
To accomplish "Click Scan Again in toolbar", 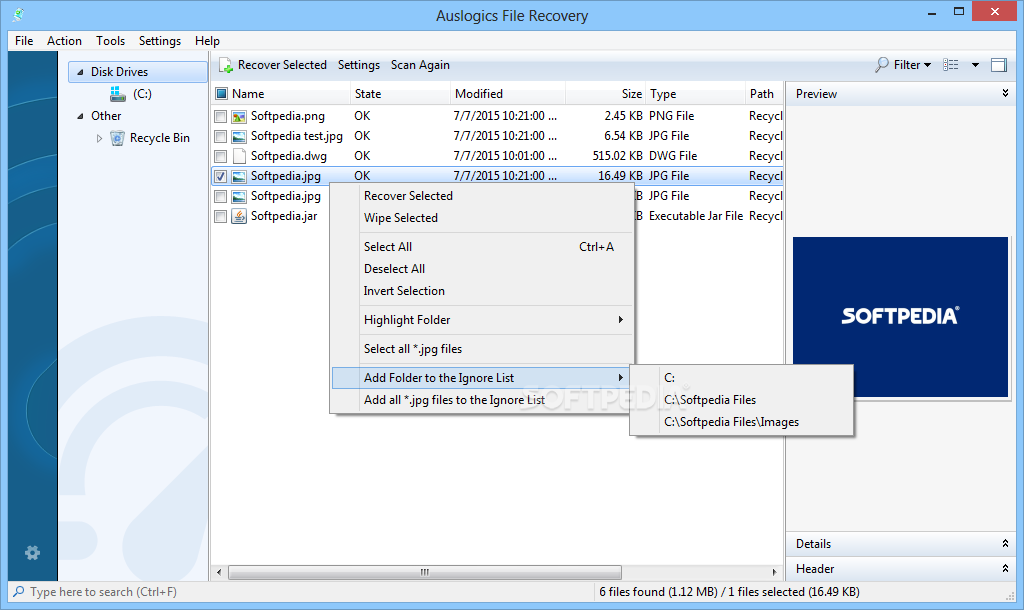I will [420, 65].
